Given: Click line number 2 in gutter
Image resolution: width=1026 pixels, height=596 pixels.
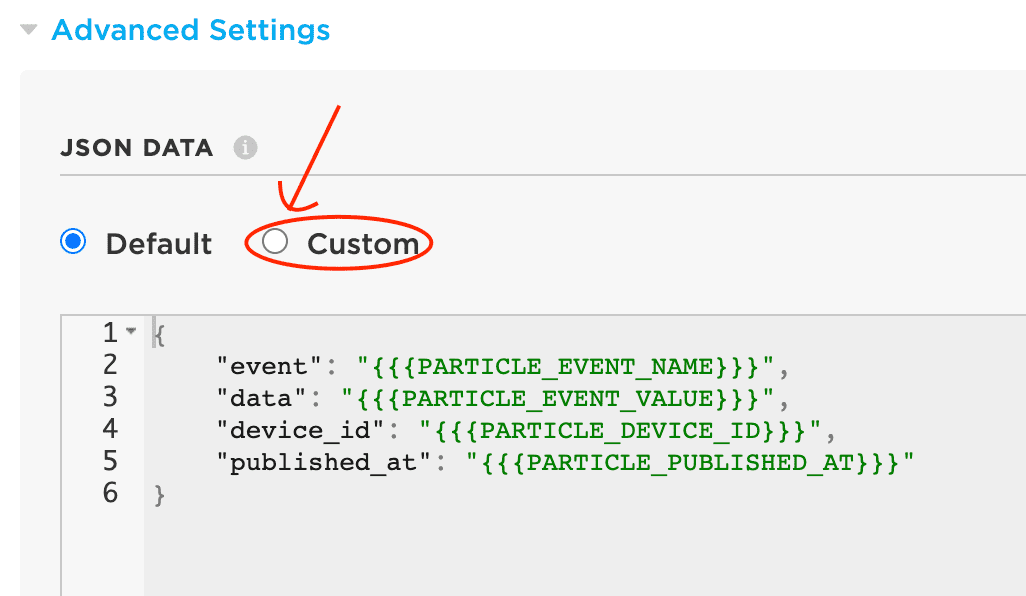Looking at the screenshot, I should click(110, 364).
